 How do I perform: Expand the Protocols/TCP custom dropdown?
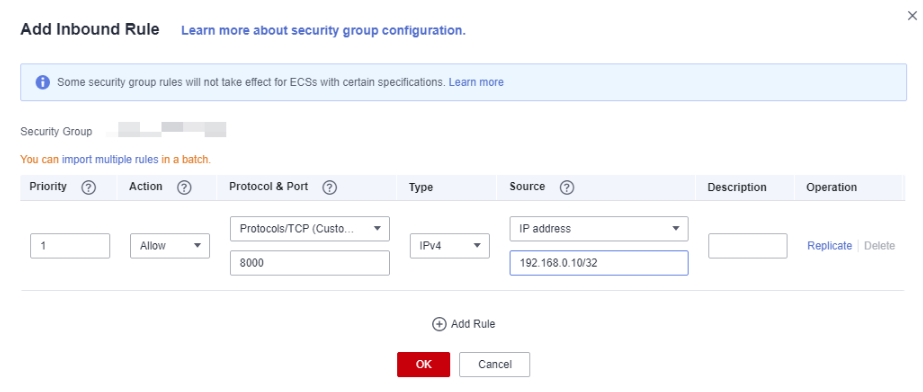[x=310, y=228]
